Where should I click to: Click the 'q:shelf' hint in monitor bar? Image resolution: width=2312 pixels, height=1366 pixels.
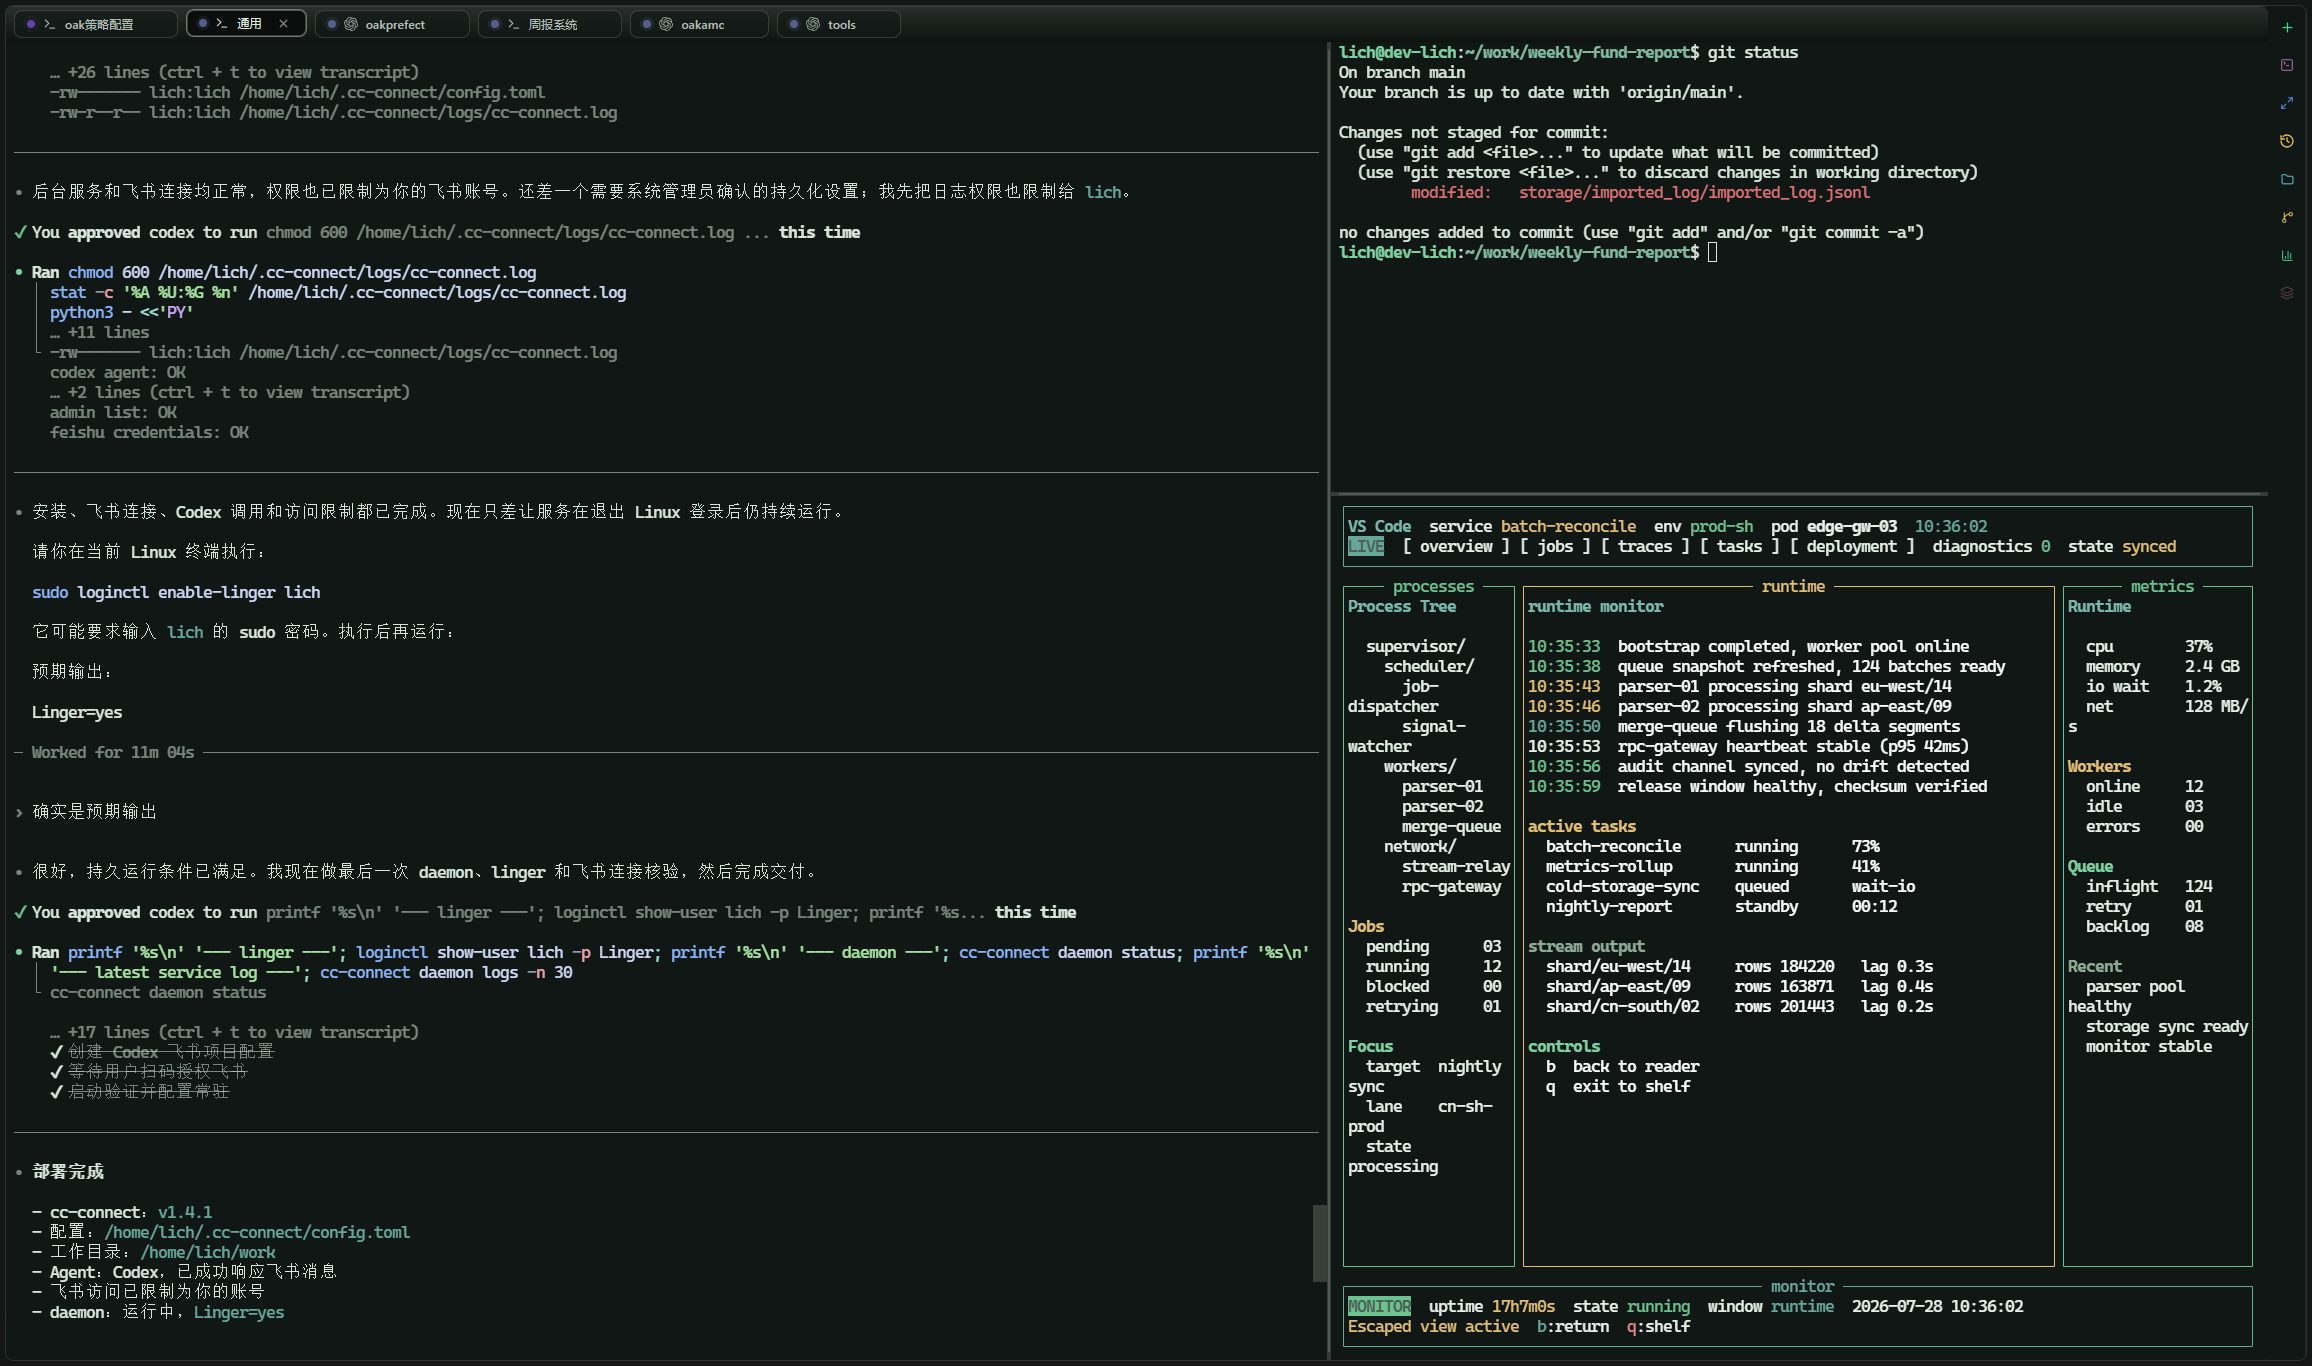(1658, 1327)
